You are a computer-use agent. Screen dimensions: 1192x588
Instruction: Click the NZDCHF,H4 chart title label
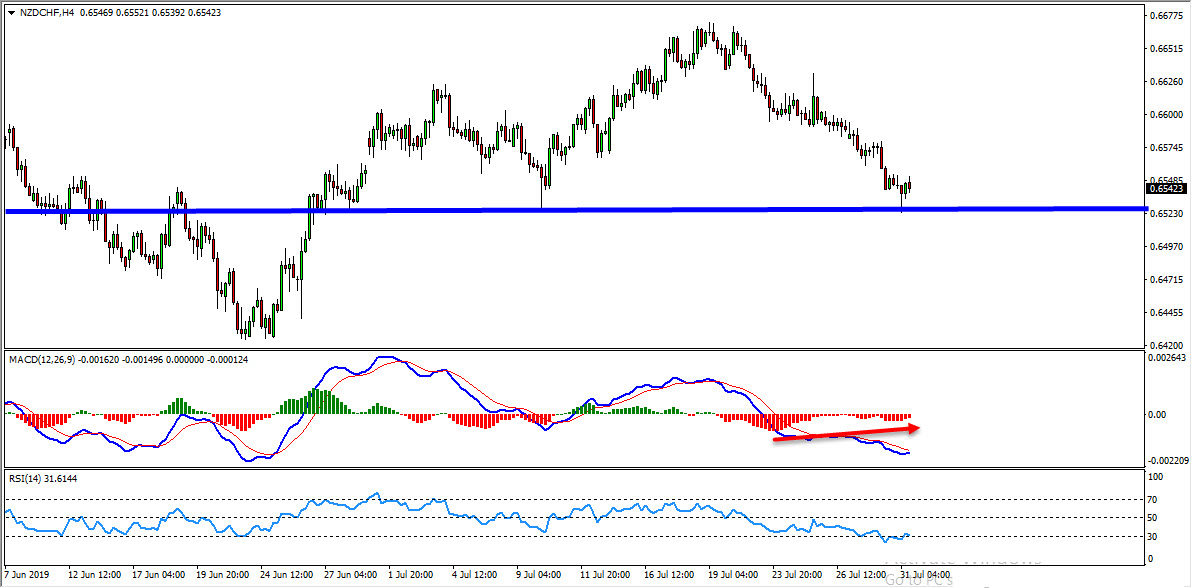(x=41, y=12)
